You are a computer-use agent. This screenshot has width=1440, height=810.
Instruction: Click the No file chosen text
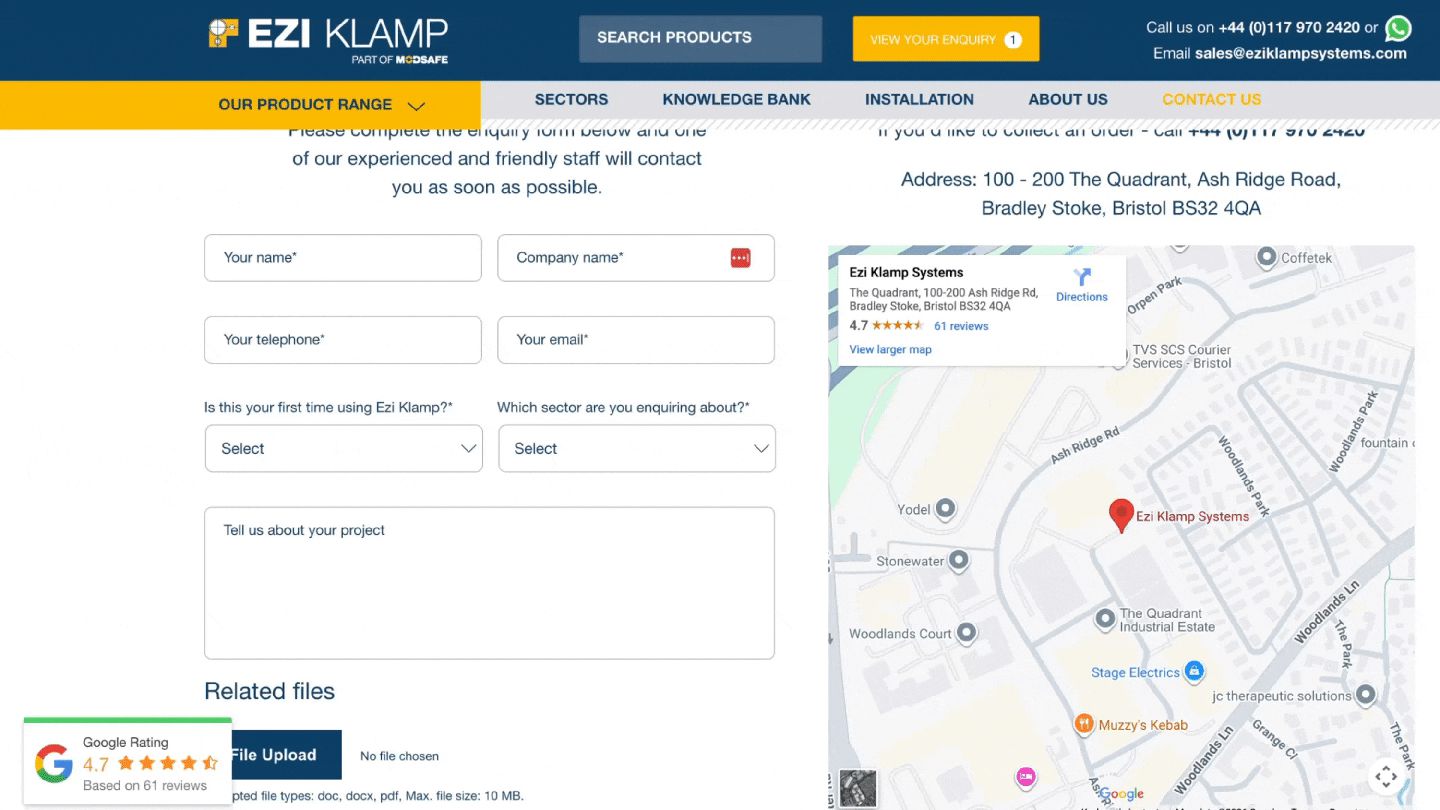pos(399,756)
